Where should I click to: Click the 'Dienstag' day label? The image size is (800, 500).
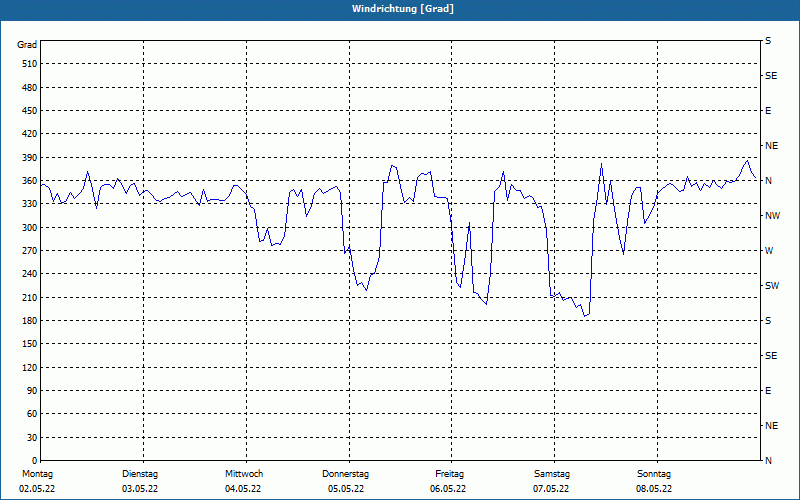click(140, 474)
